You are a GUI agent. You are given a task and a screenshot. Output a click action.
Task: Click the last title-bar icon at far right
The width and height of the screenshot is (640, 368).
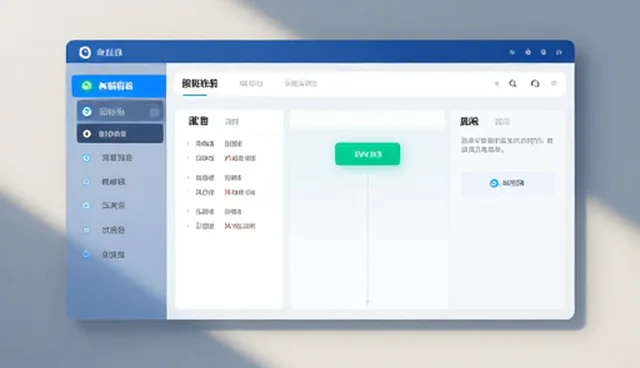pos(559,52)
